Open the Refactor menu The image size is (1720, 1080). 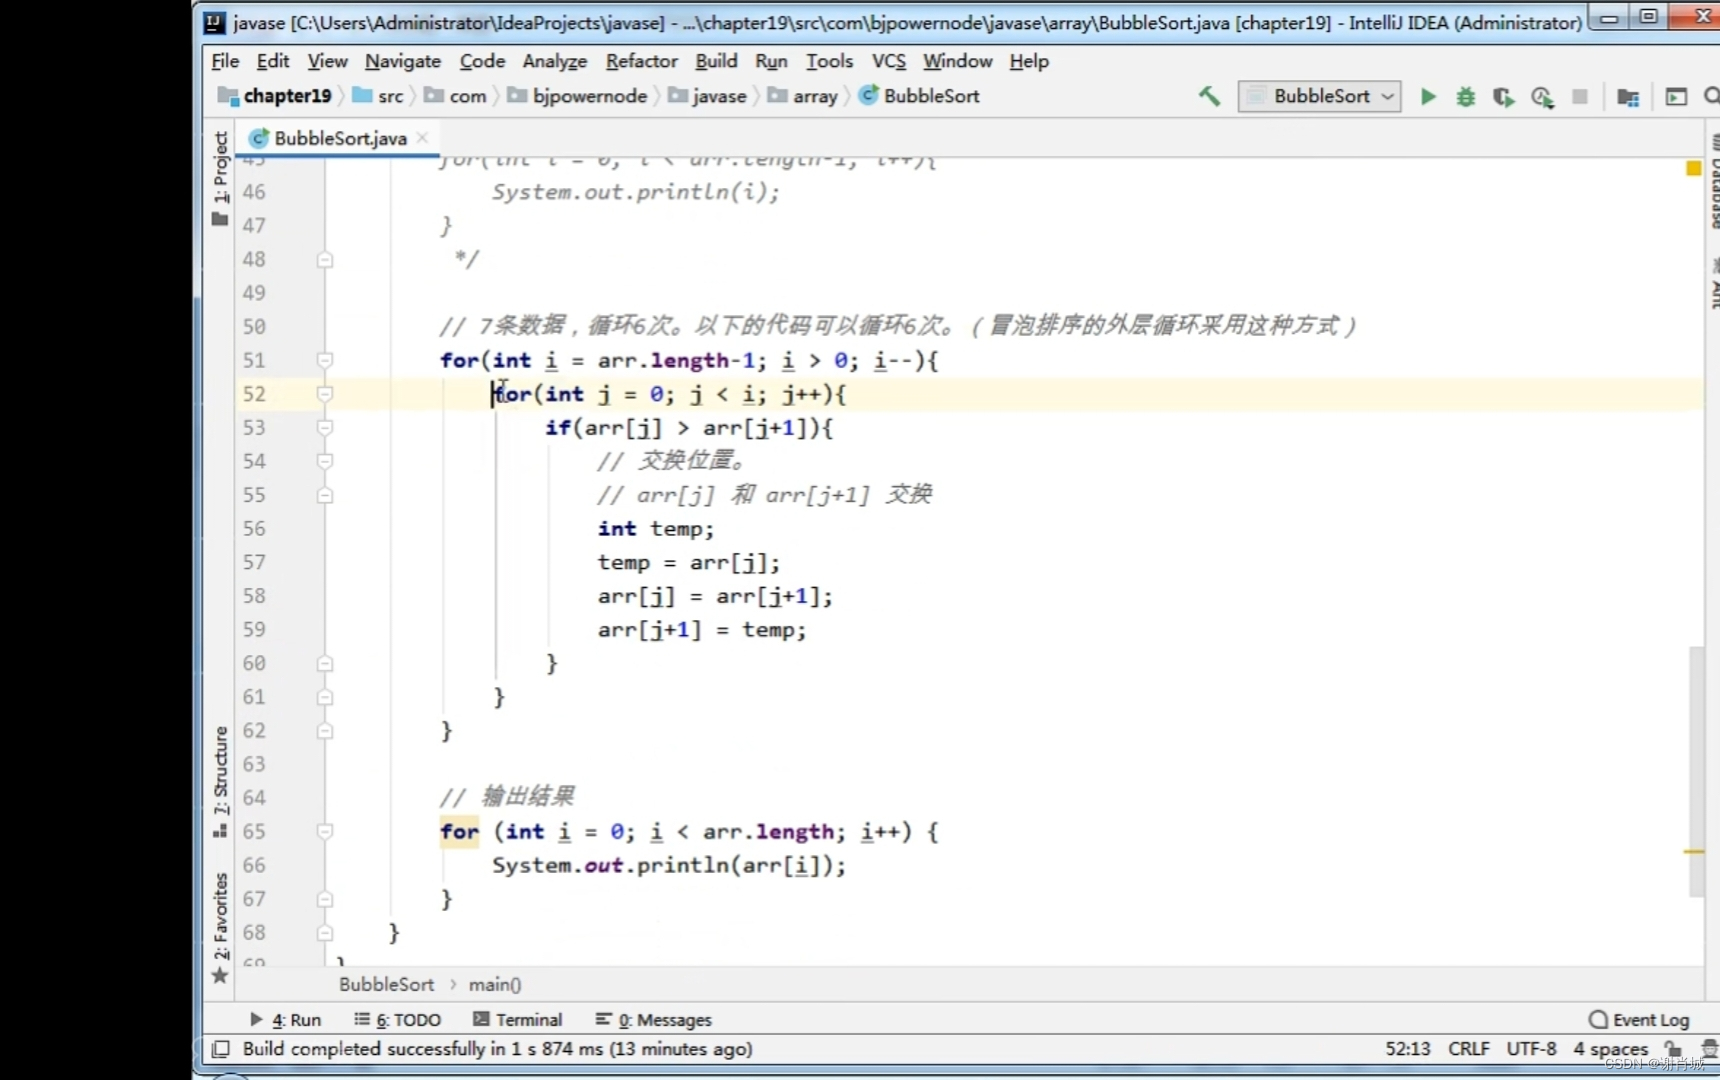pyautogui.click(x=641, y=61)
